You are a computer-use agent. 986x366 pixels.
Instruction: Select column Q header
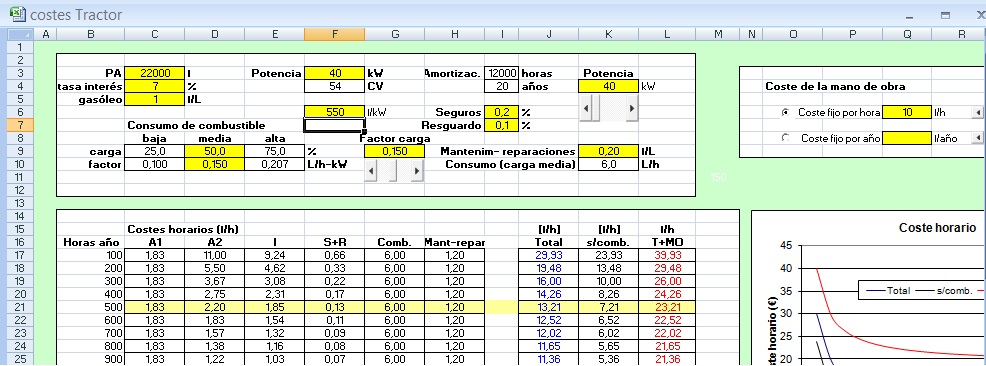tap(906, 35)
